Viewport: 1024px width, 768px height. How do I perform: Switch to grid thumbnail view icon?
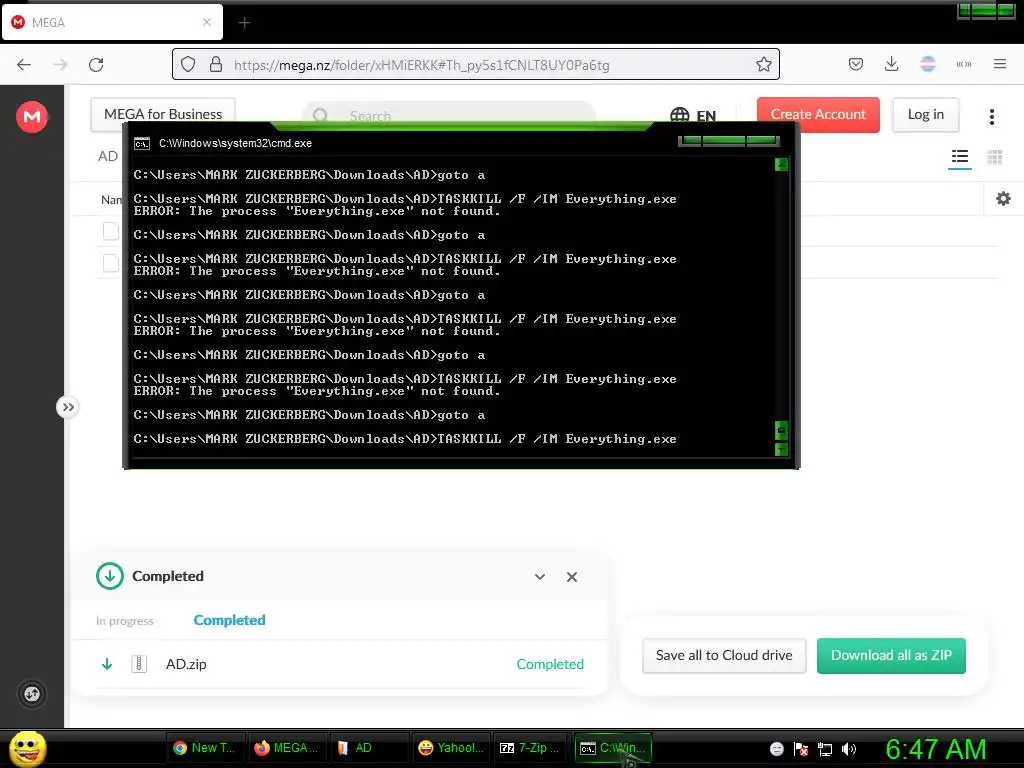coord(994,157)
